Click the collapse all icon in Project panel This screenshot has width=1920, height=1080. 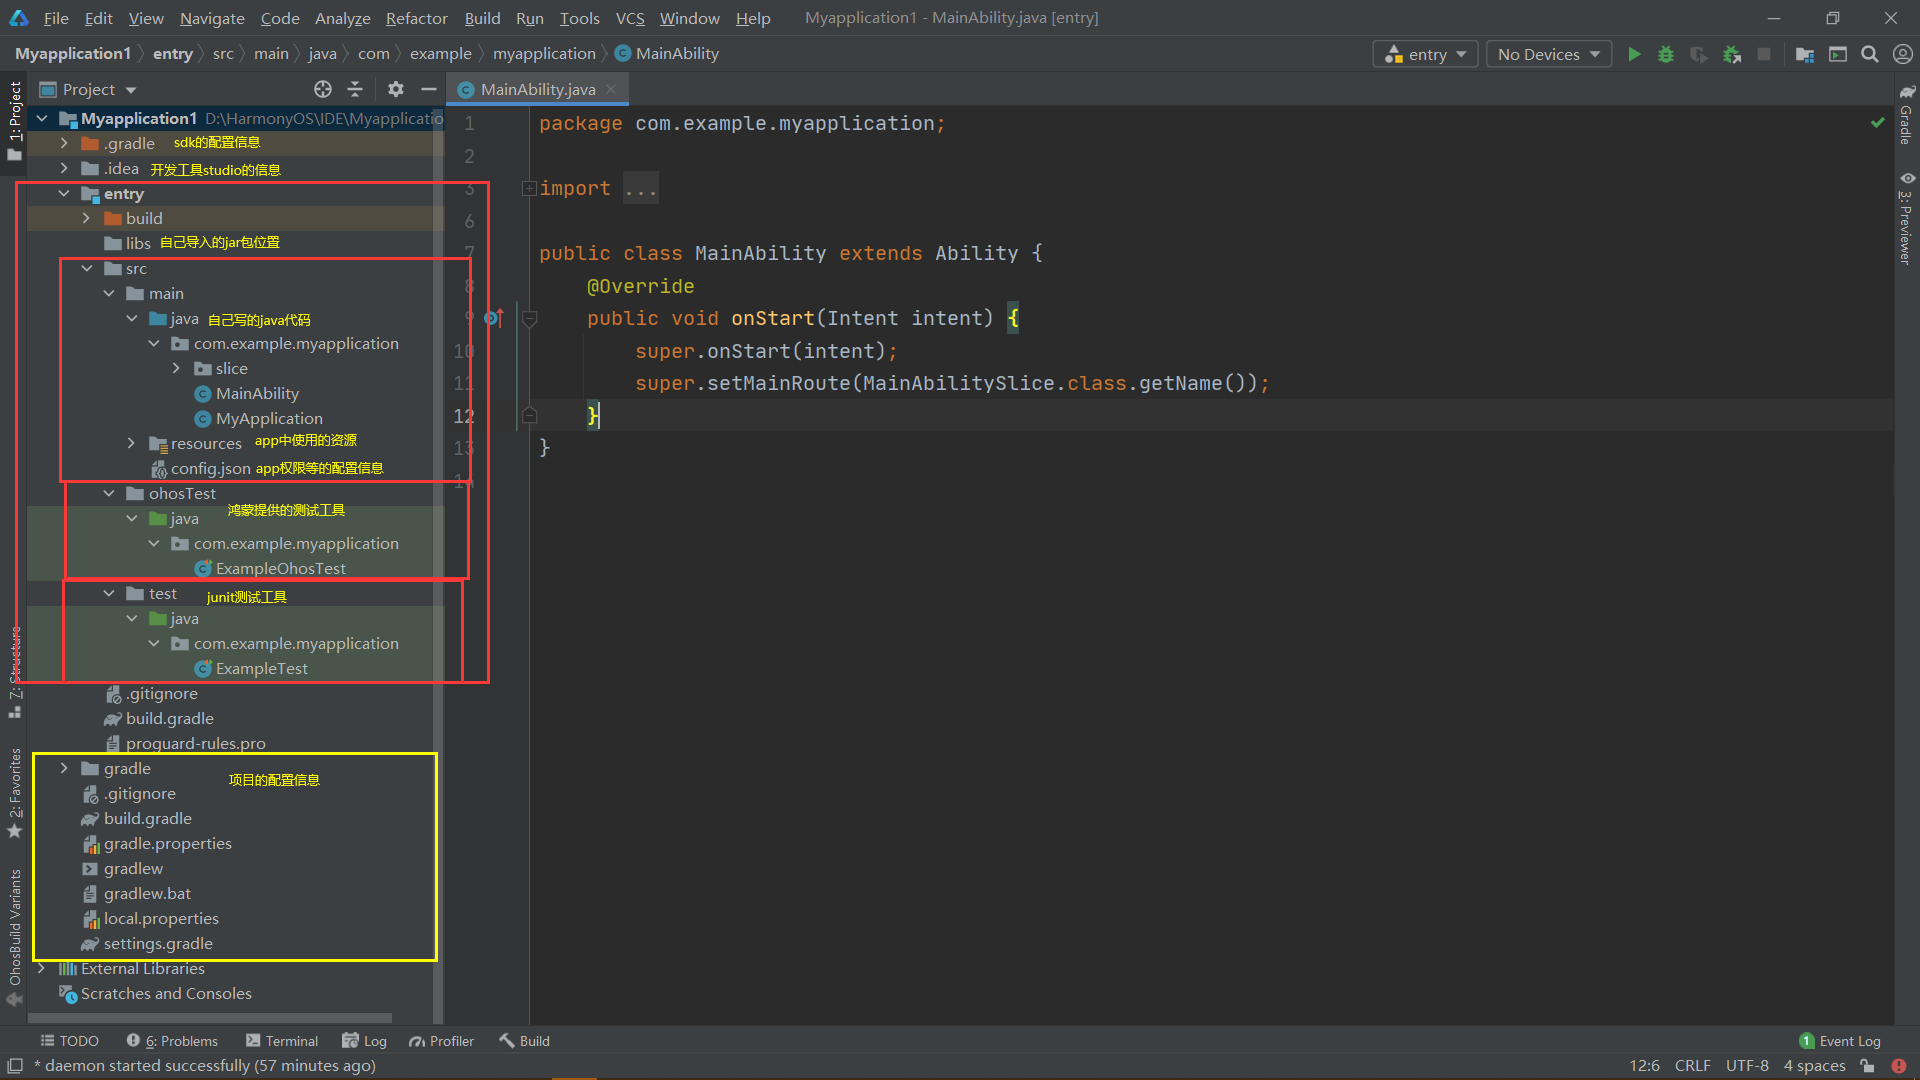(x=355, y=89)
